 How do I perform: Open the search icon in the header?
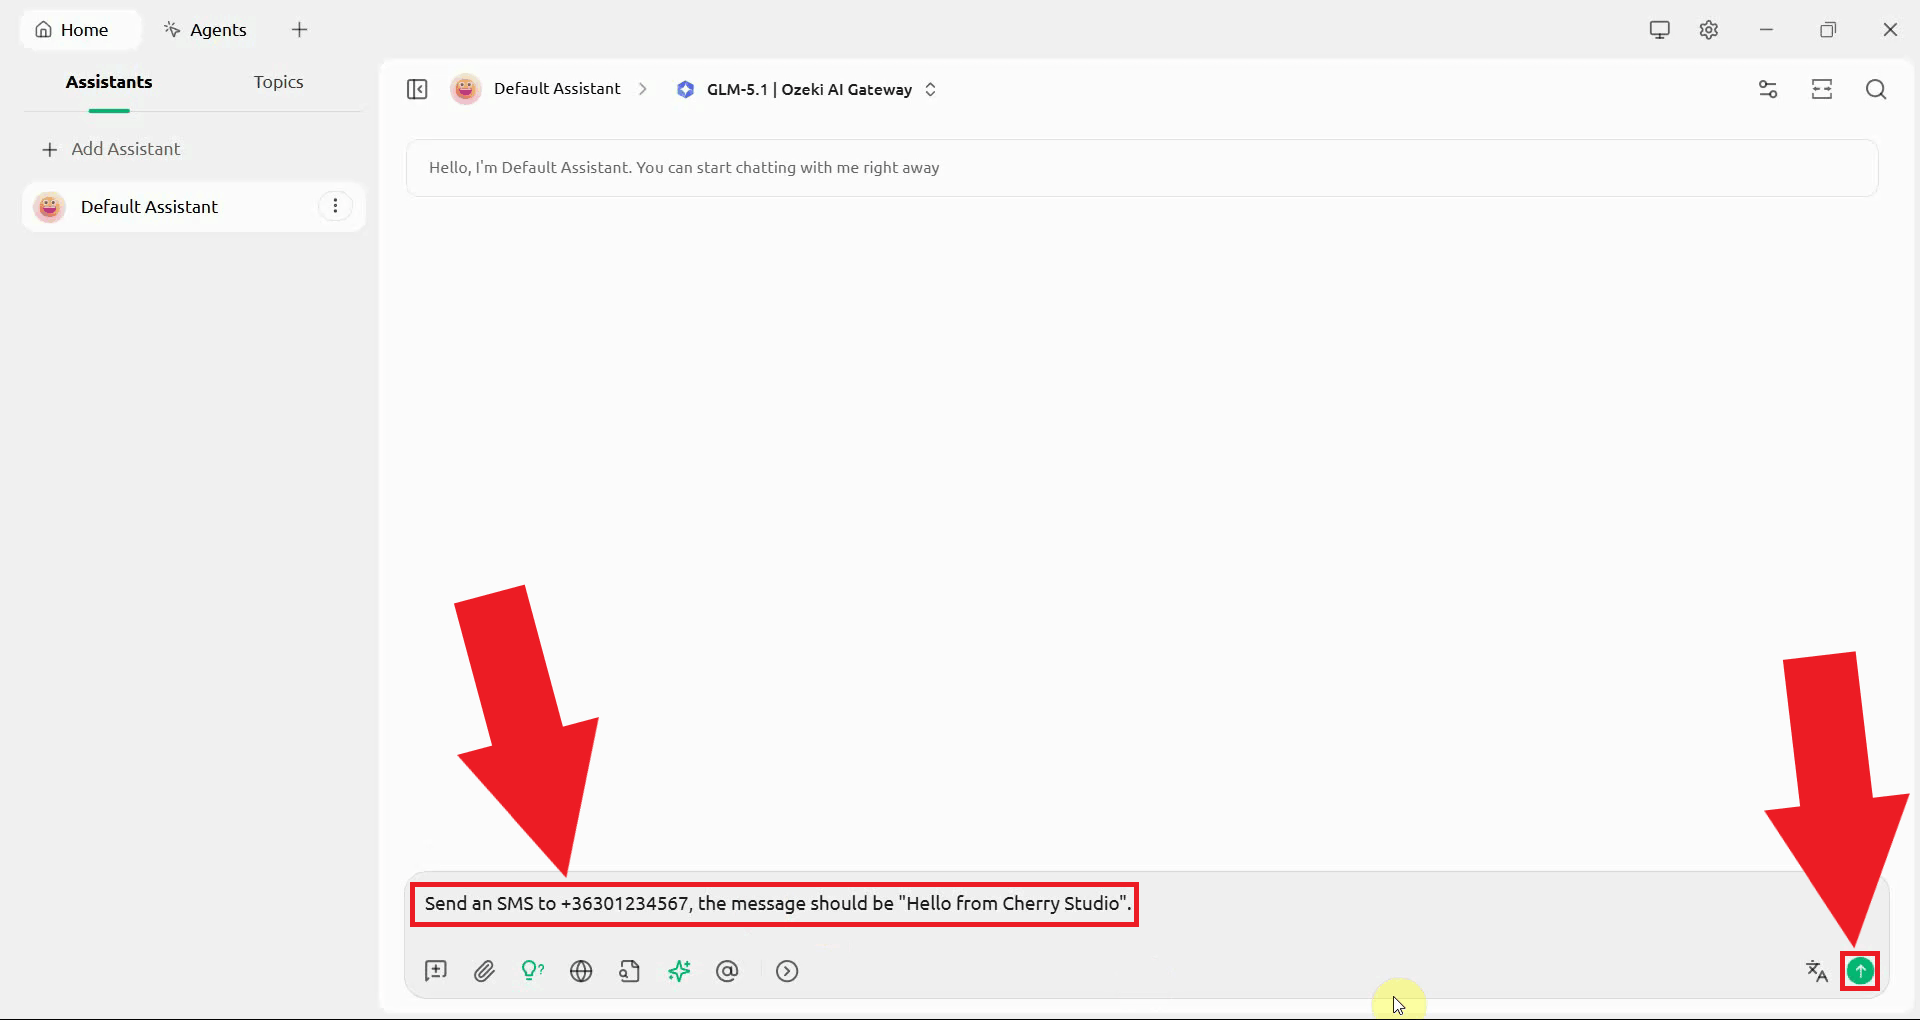point(1876,90)
